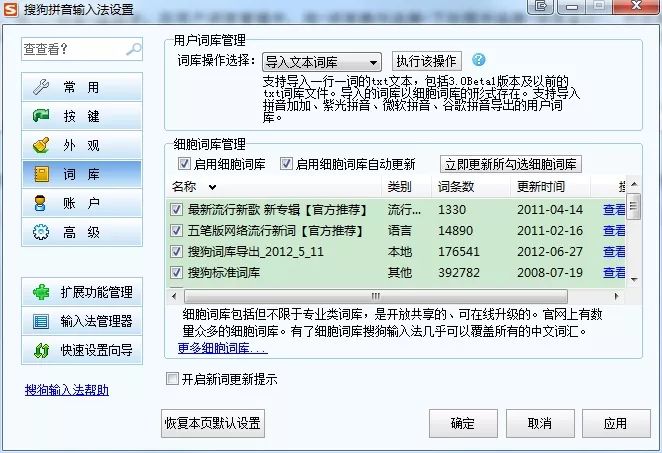662x453 pixels.
Task: Click the vertical scrollbar thumb in list
Action: (634, 206)
